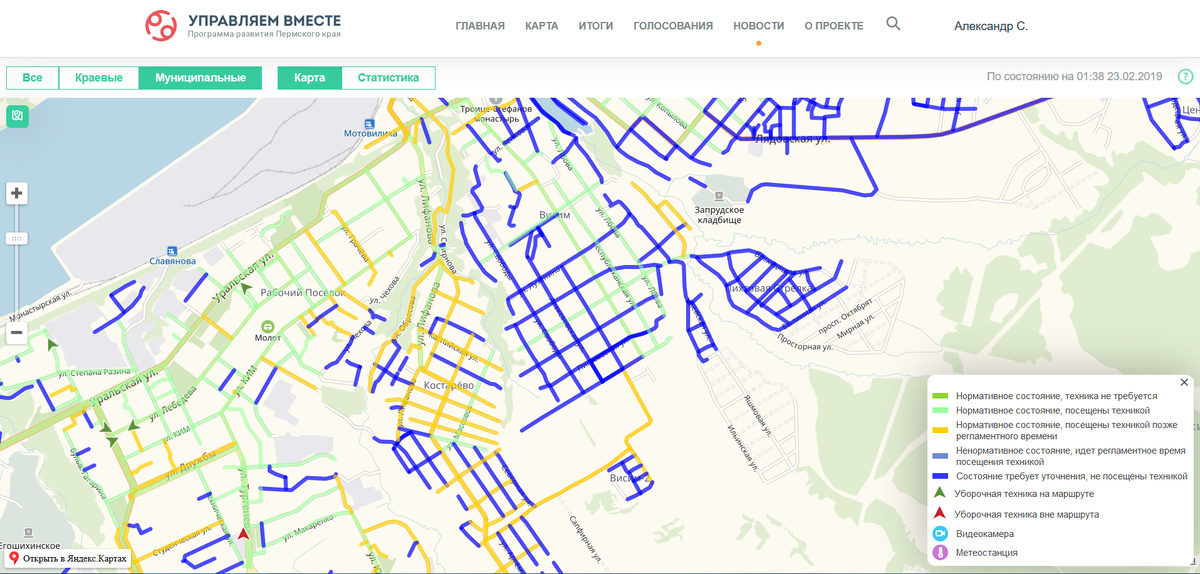Open the Александр С. user profile
This screenshot has width=1200, height=574.
(991, 26)
